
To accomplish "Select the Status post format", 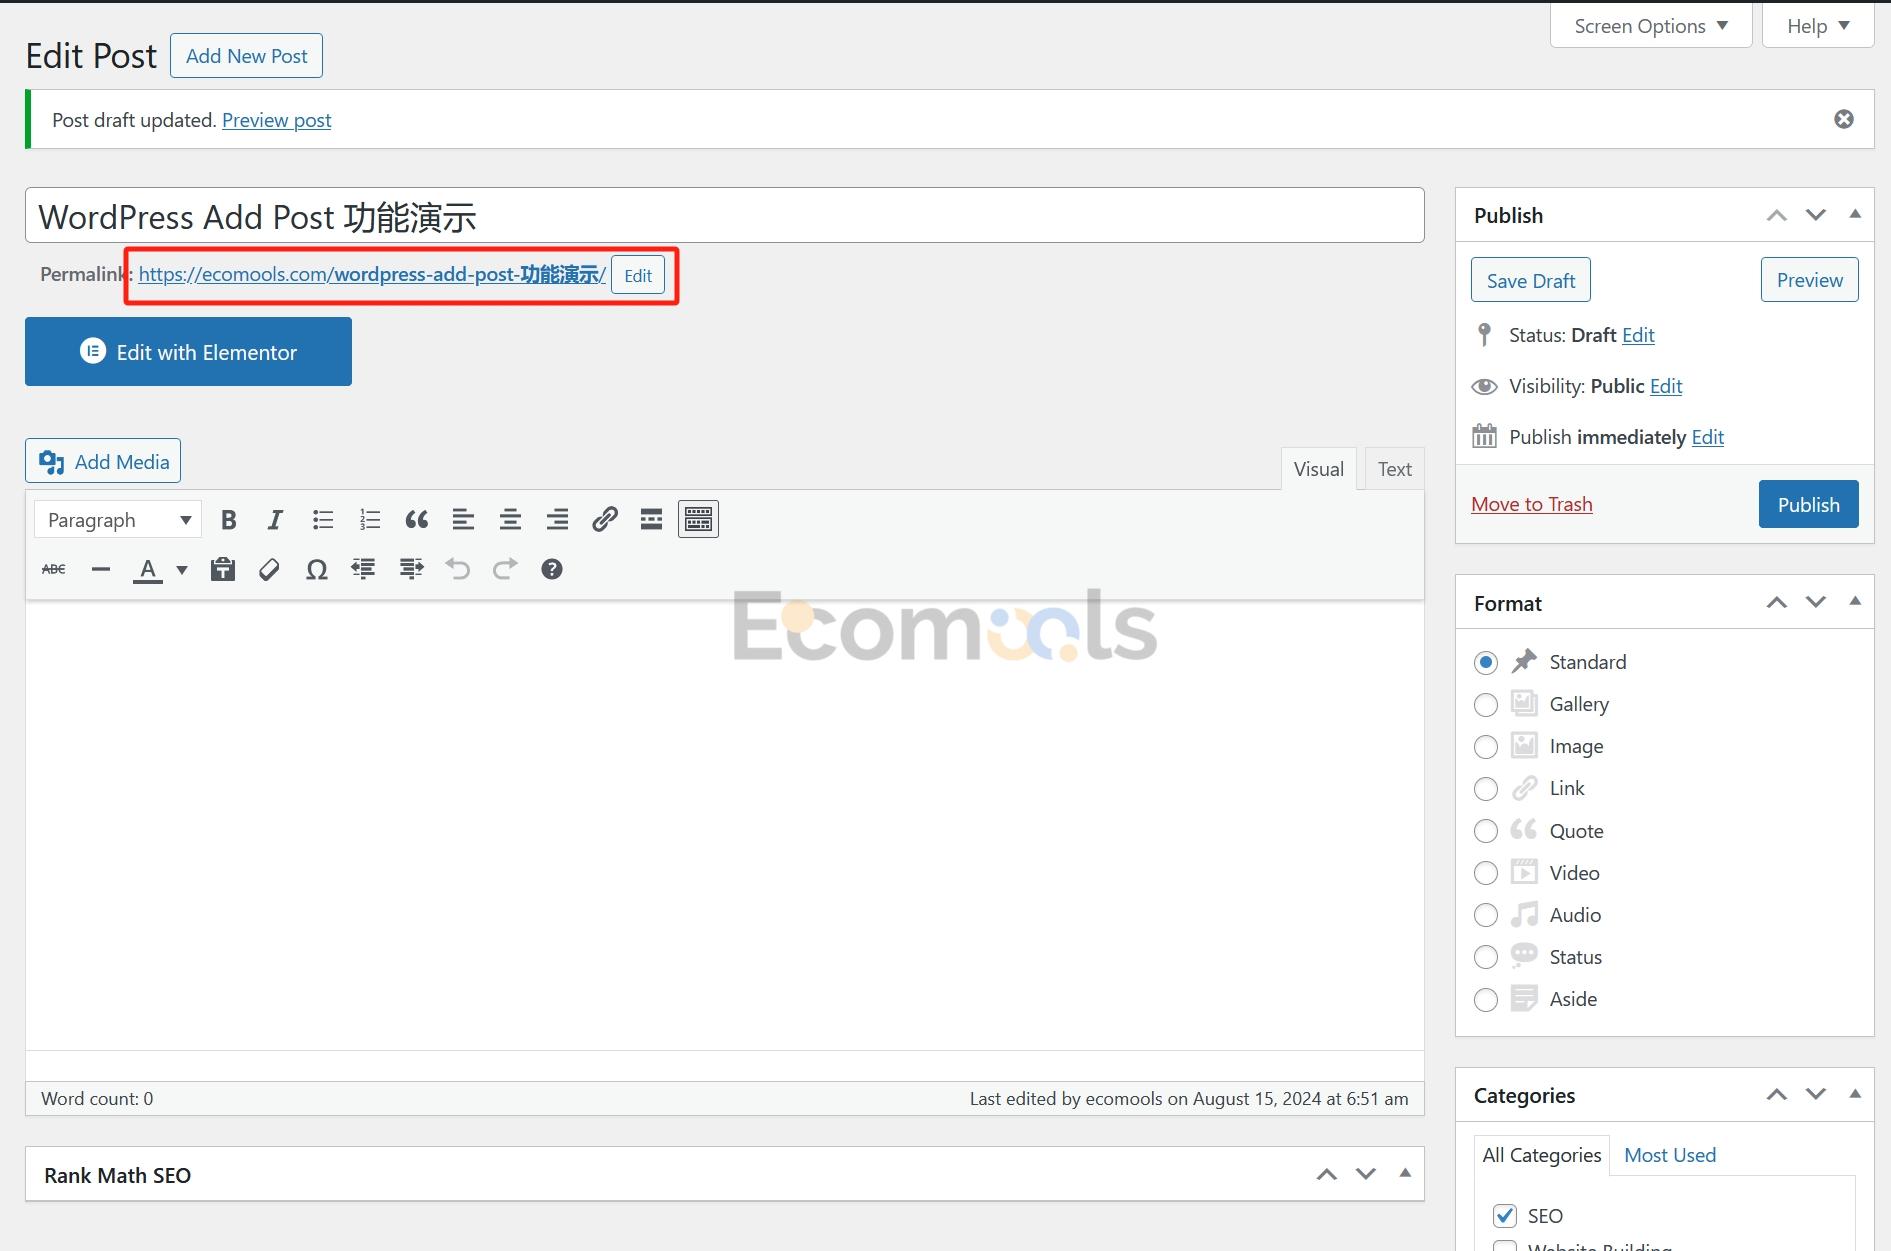I will [x=1486, y=957].
